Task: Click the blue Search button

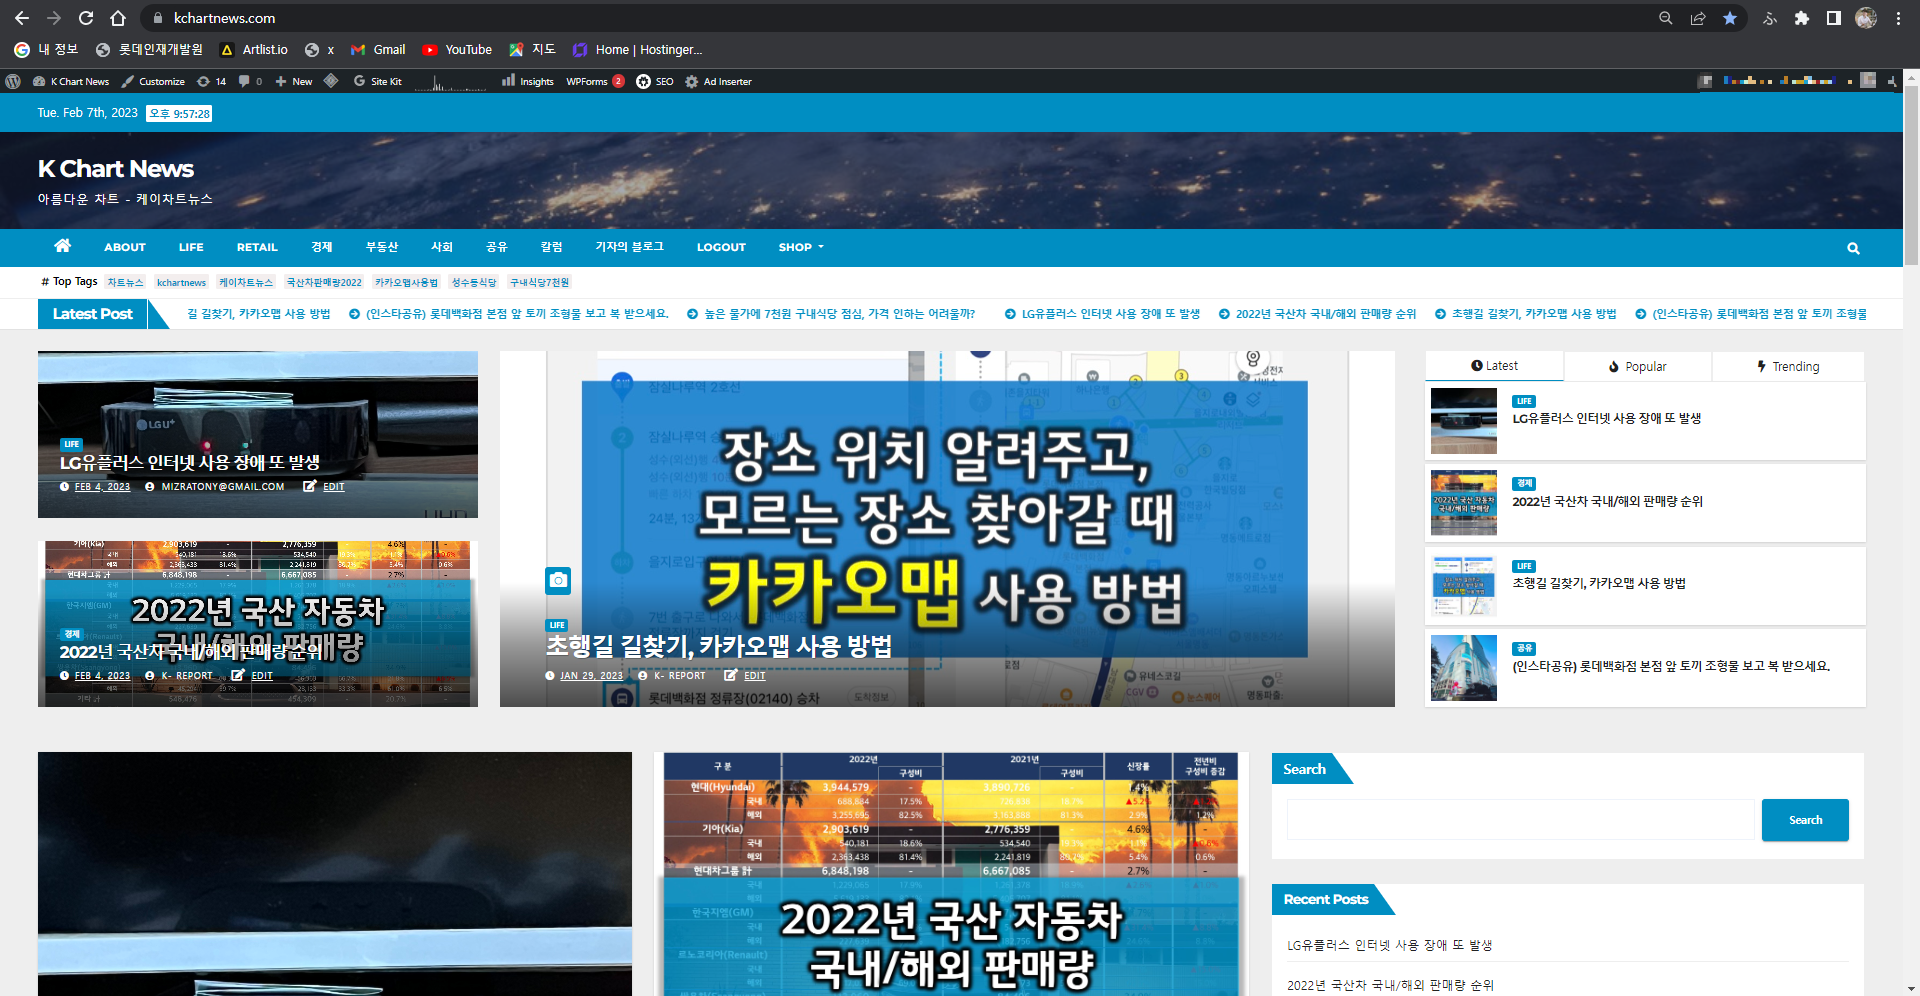Action: pyautogui.click(x=1805, y=820)
